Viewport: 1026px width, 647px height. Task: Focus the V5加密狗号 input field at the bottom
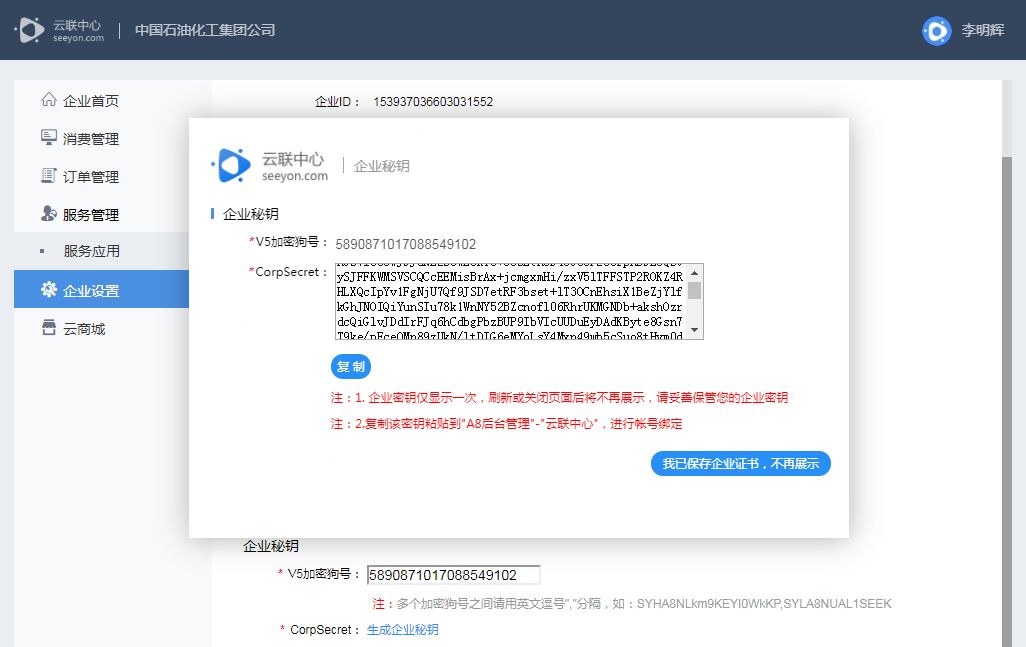pyautogui.click(x=453, y=575)
